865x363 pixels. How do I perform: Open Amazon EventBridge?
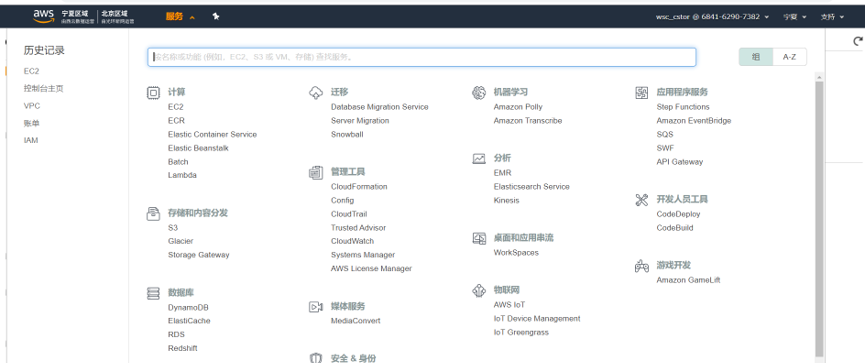coord(693,120)
